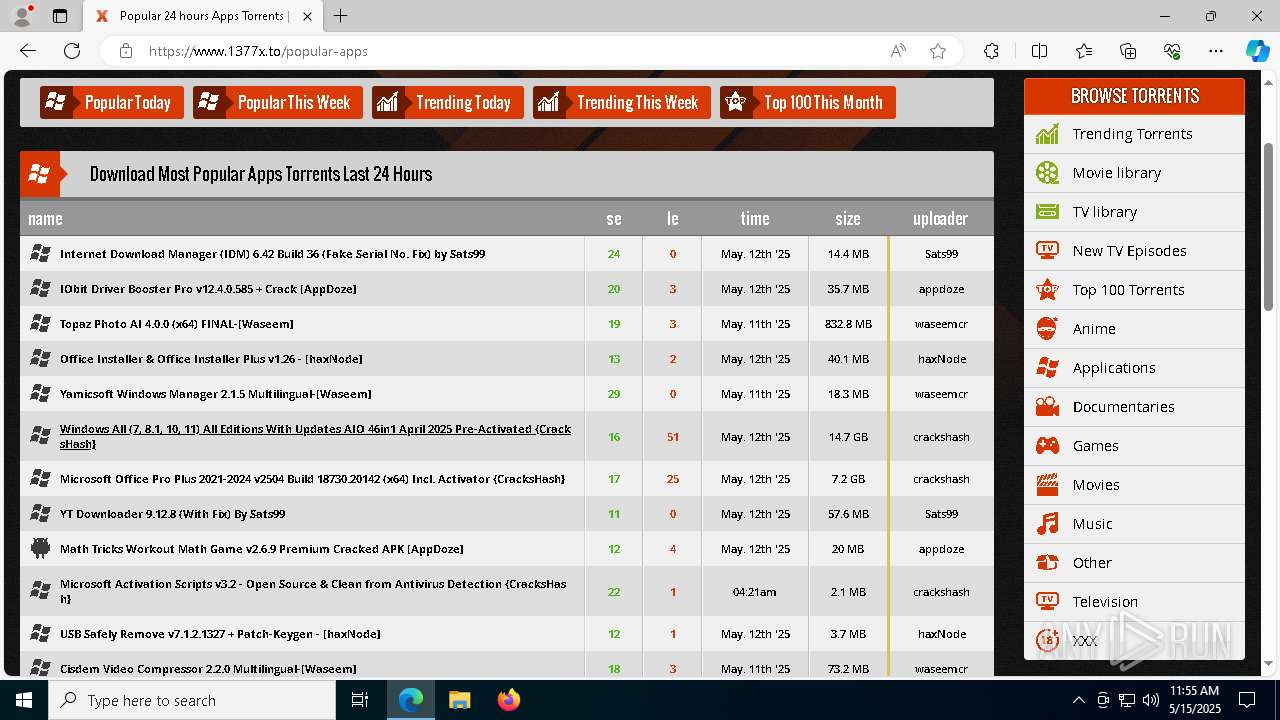The width and height of the screenshot is (1280, 720).
Task: Open Office Installer Plus v1.26 torrent
Action: coord(211,359)
